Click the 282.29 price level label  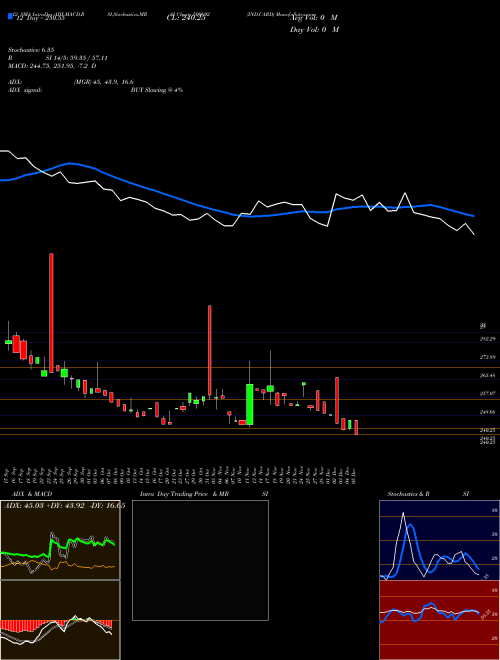487,339
